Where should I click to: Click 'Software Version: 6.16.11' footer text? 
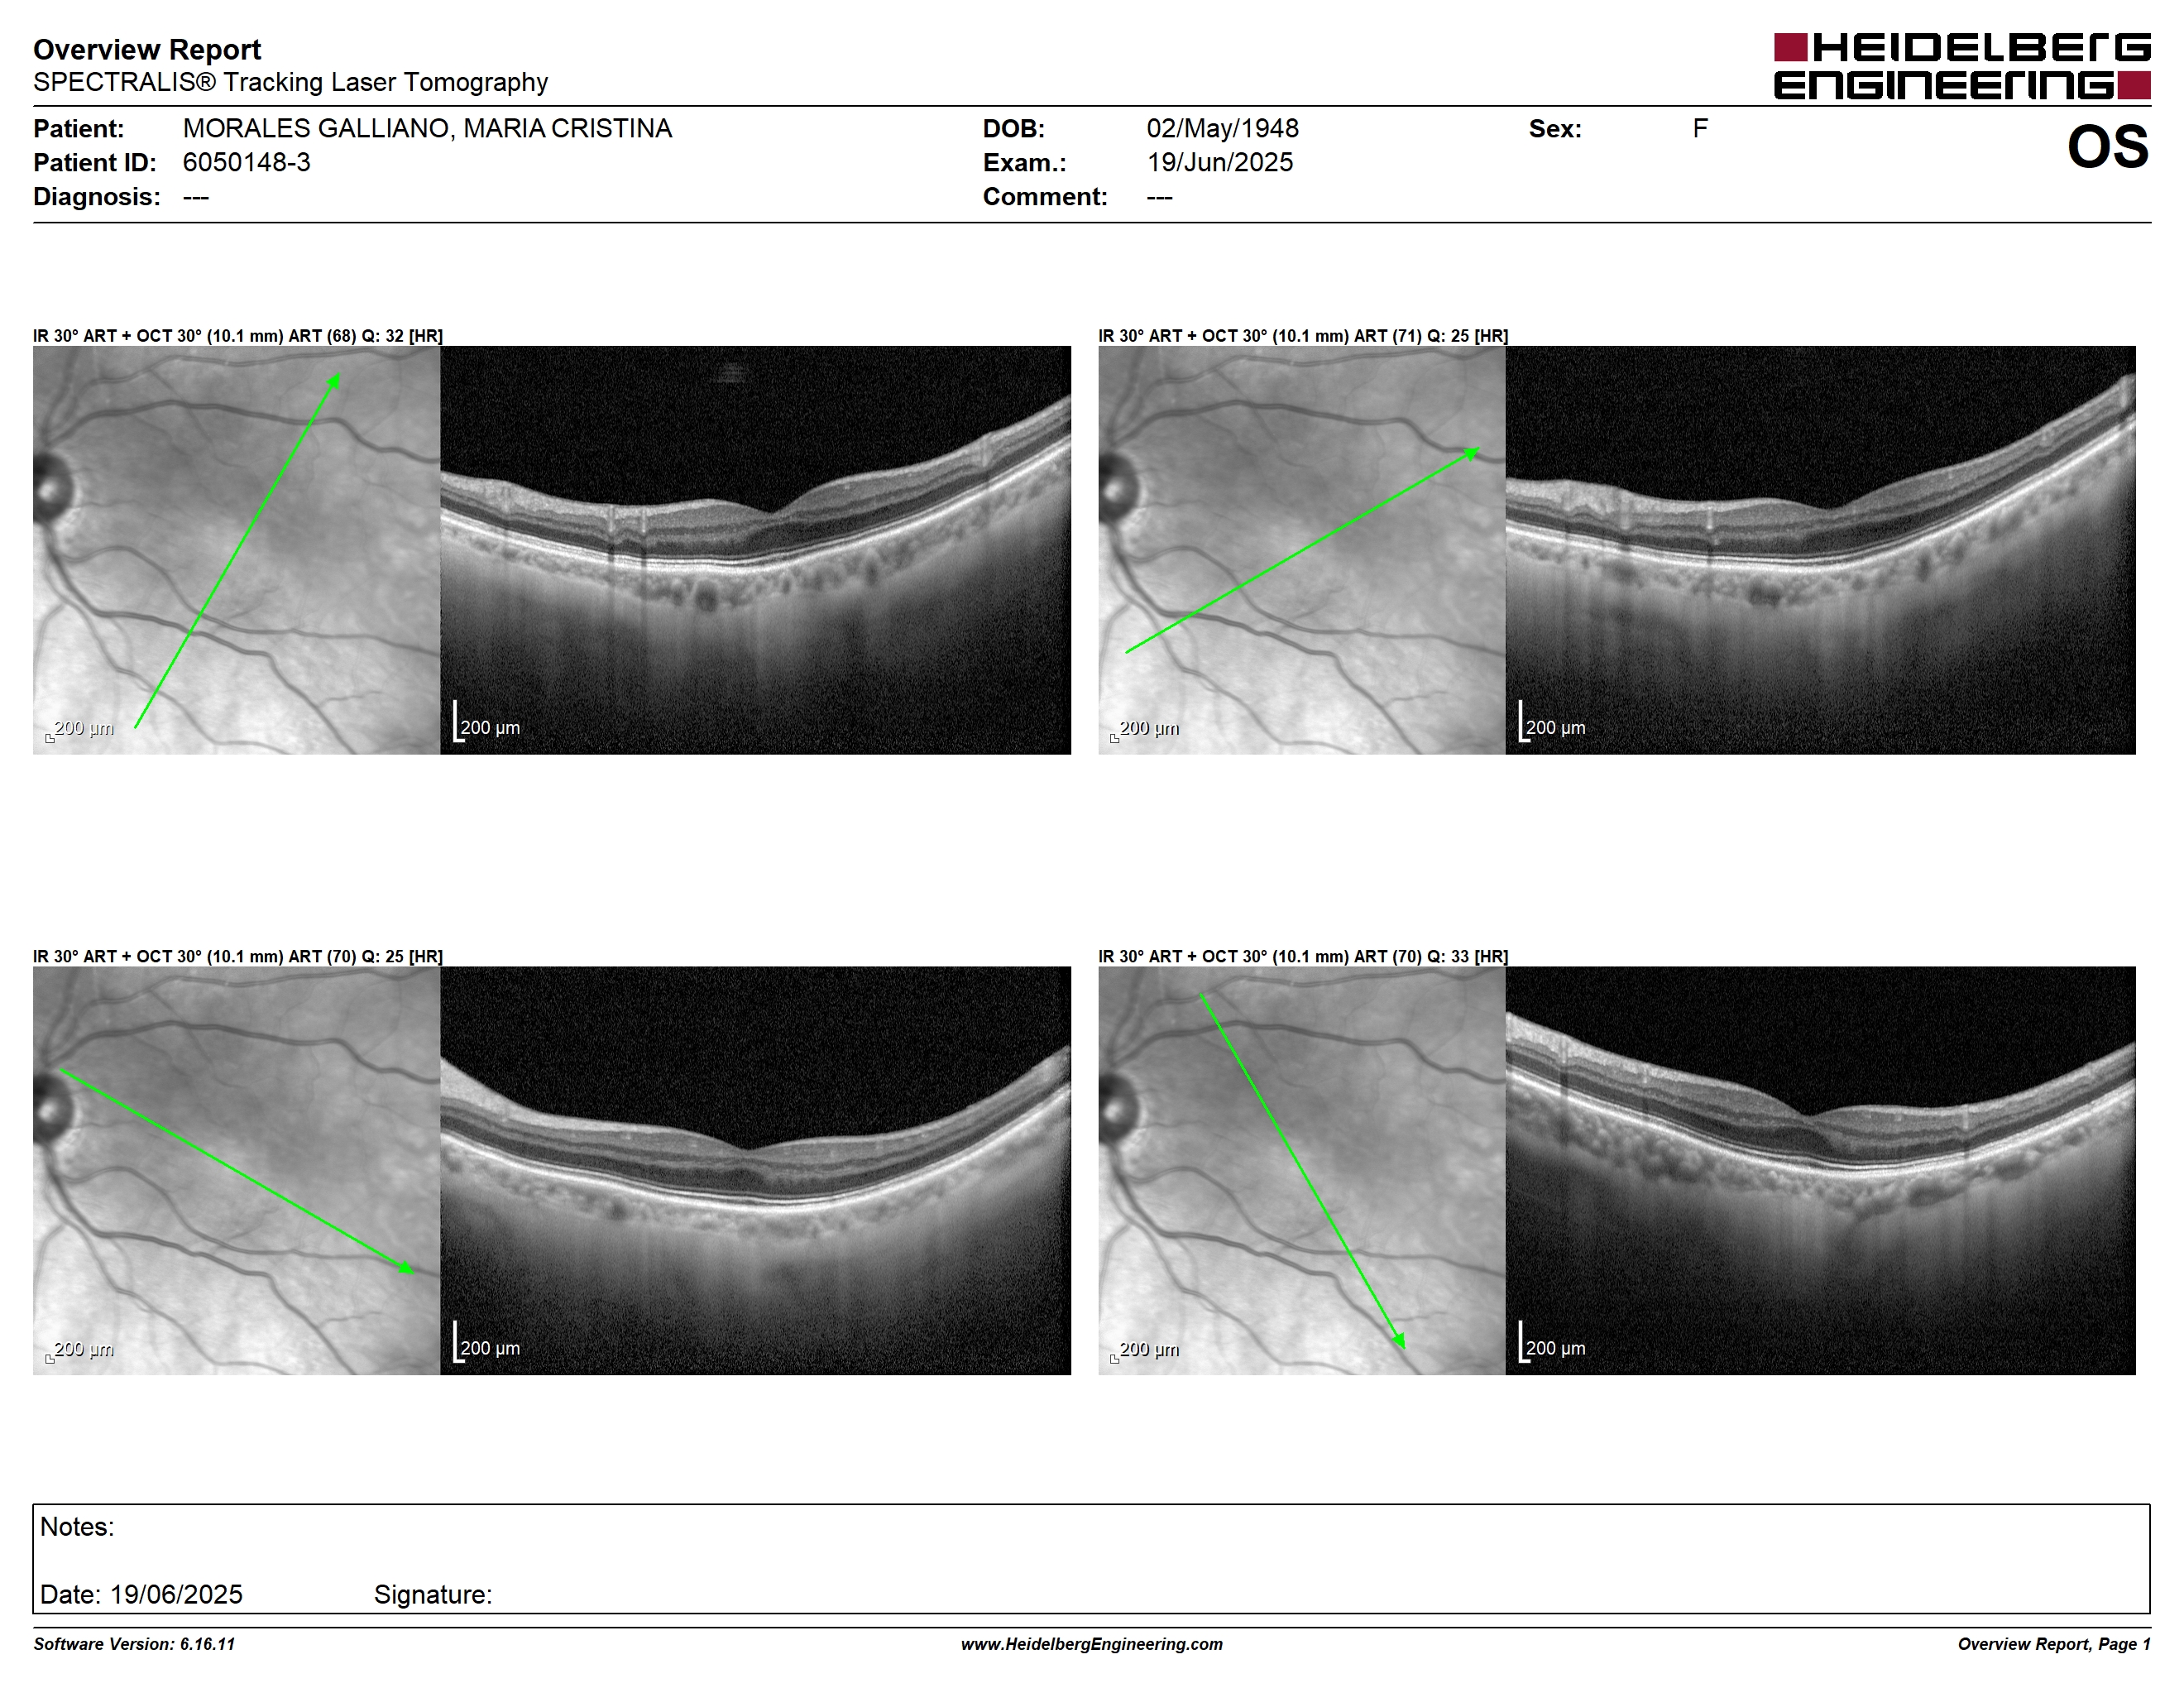(x=134, y=1644)
